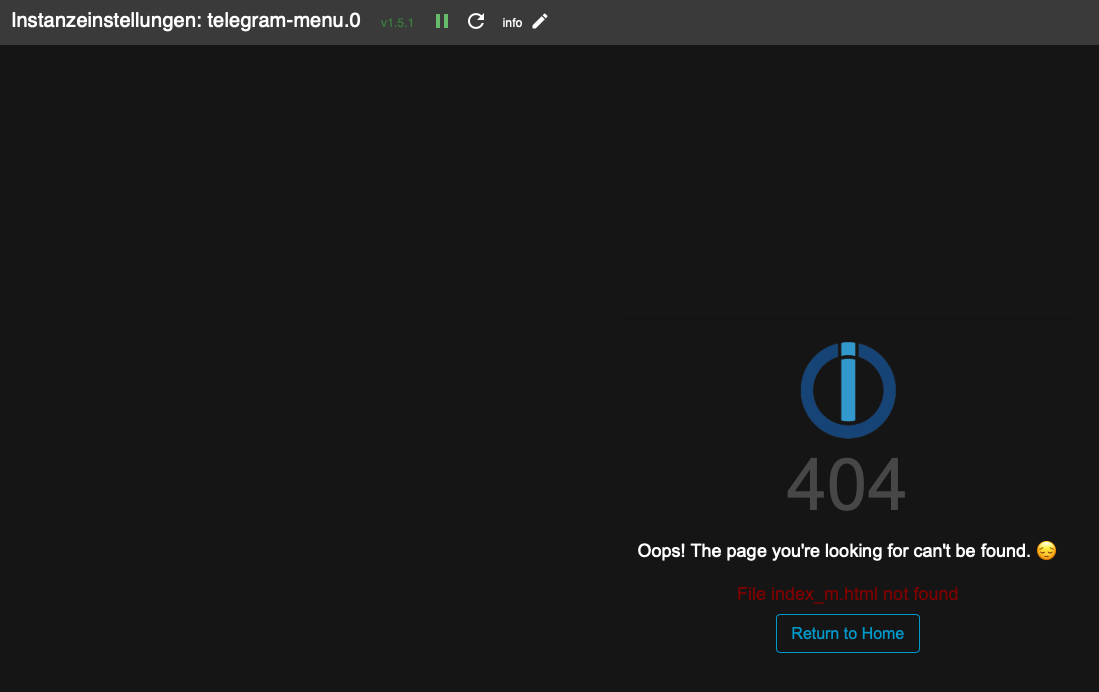Image resolution: width=1099 pixels, height=692 pixels.
Task: Click the info label in the header
Action: coord(512,23)
